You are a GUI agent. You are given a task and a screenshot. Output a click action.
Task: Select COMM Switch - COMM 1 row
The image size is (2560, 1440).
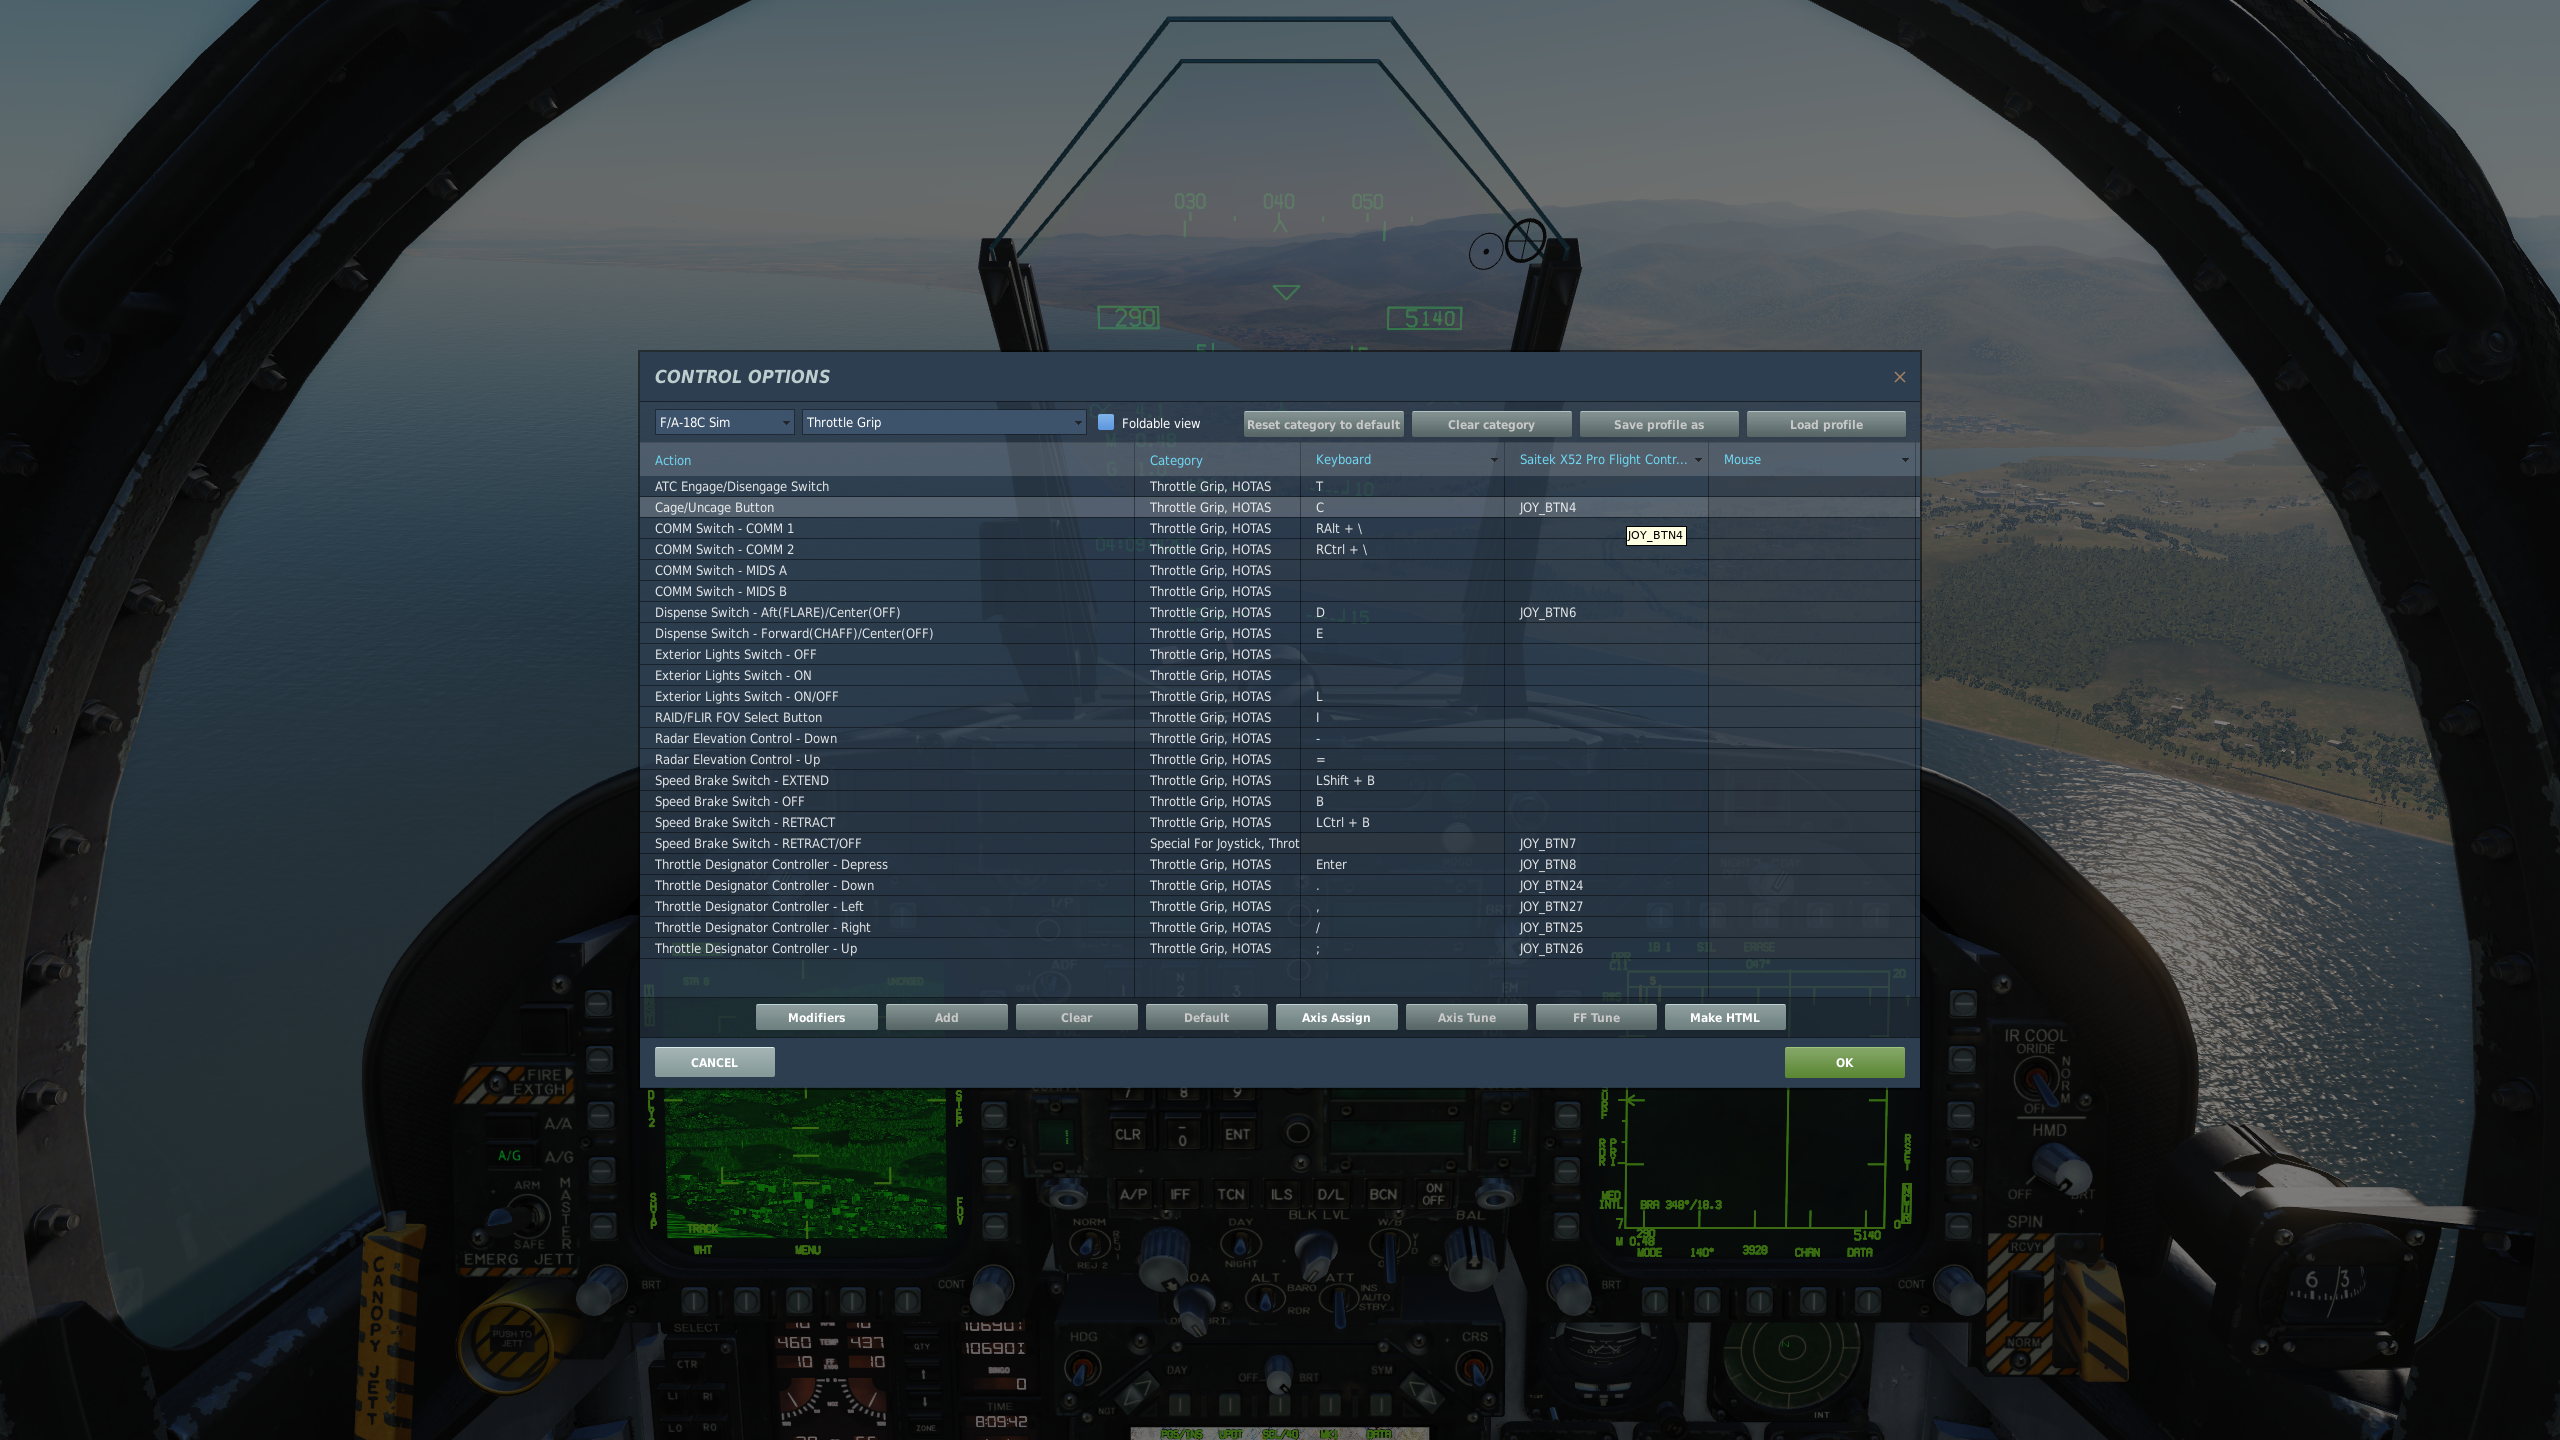point(1278,528)
